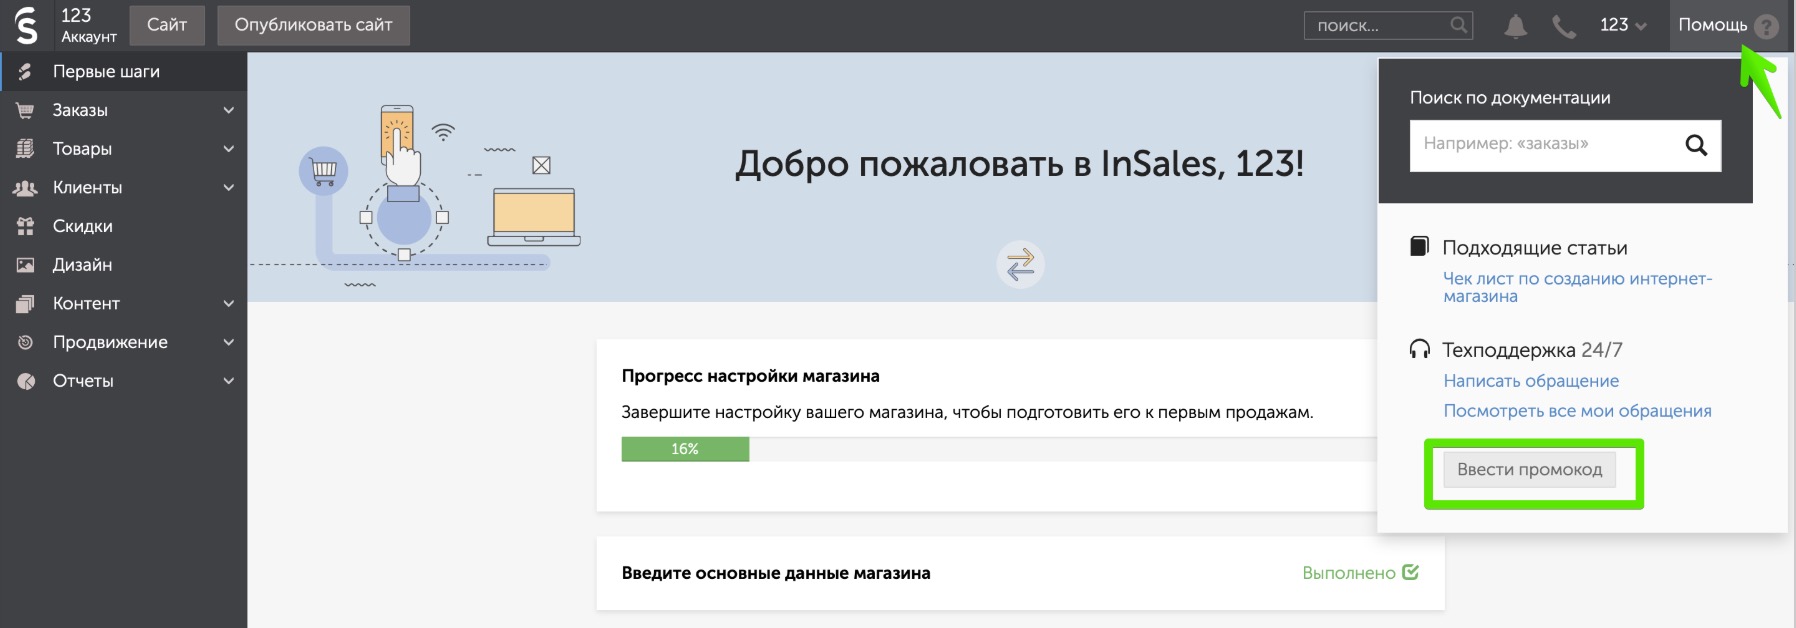Click the InSales S logo icon
Screen dimensions: 1796x628
pos(27,25)
